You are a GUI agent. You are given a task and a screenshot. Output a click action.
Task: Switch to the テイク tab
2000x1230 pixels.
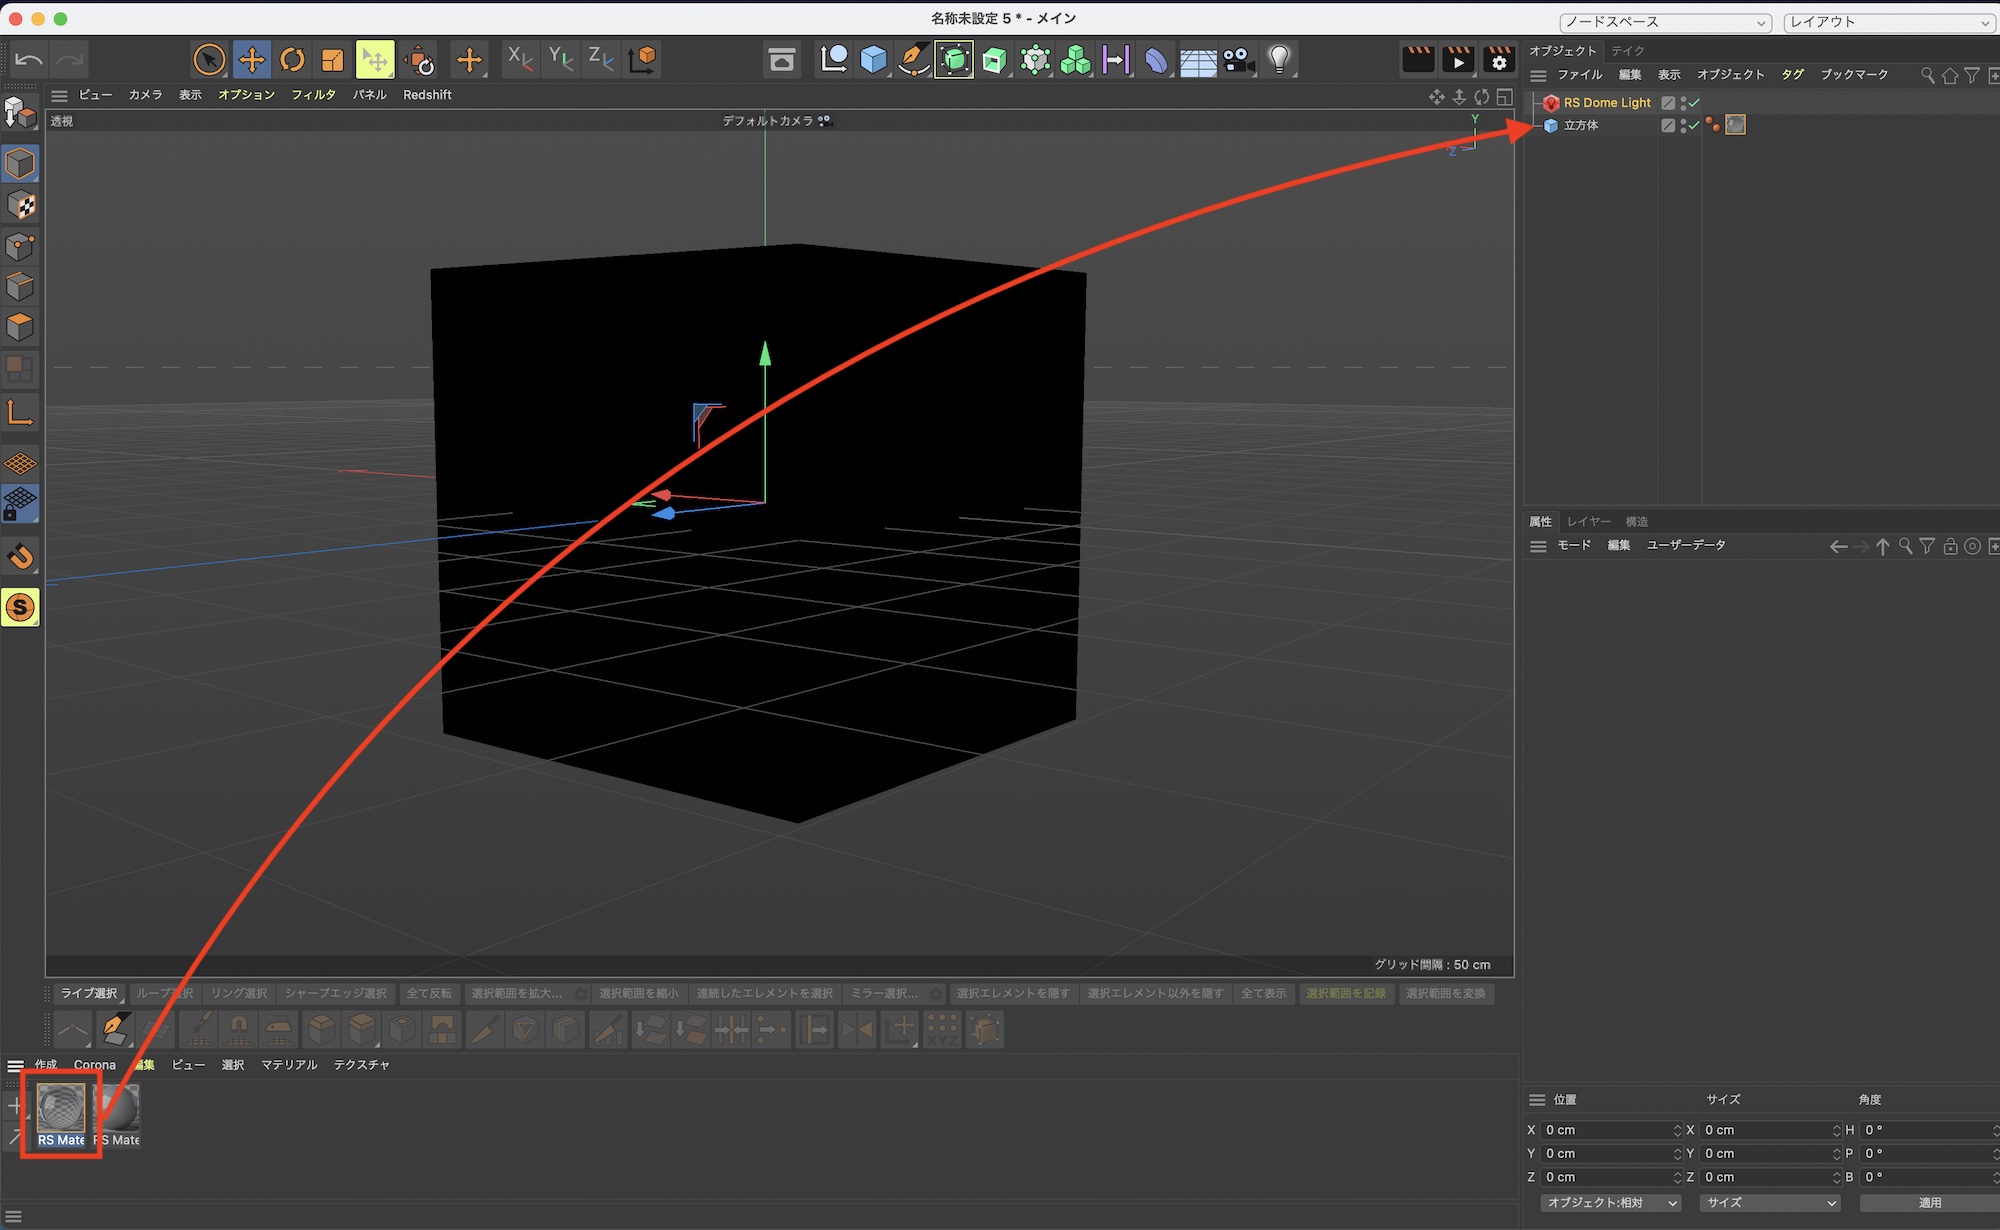(x=1627, y=51)
